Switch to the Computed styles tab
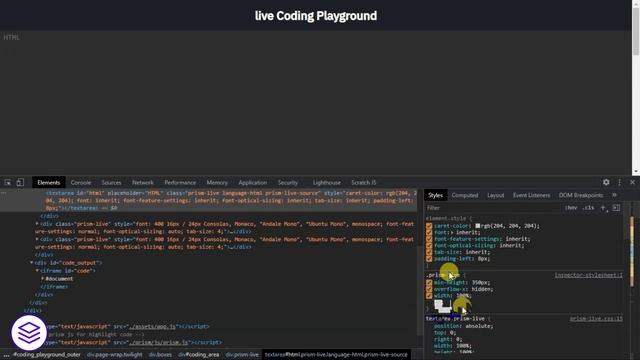Viewport: 640px width, 360px height. tap(464, 195)
